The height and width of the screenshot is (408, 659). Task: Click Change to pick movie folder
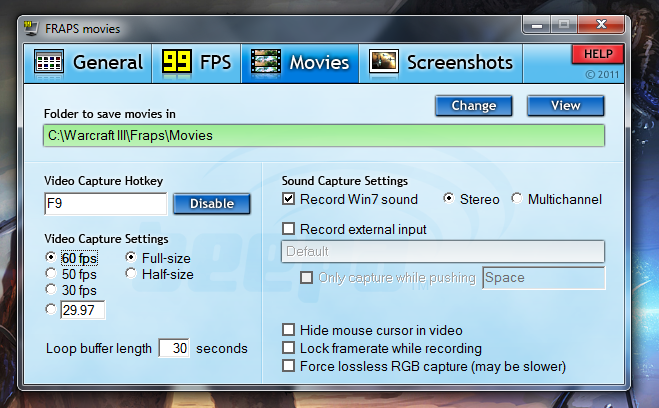pos(474,105)
